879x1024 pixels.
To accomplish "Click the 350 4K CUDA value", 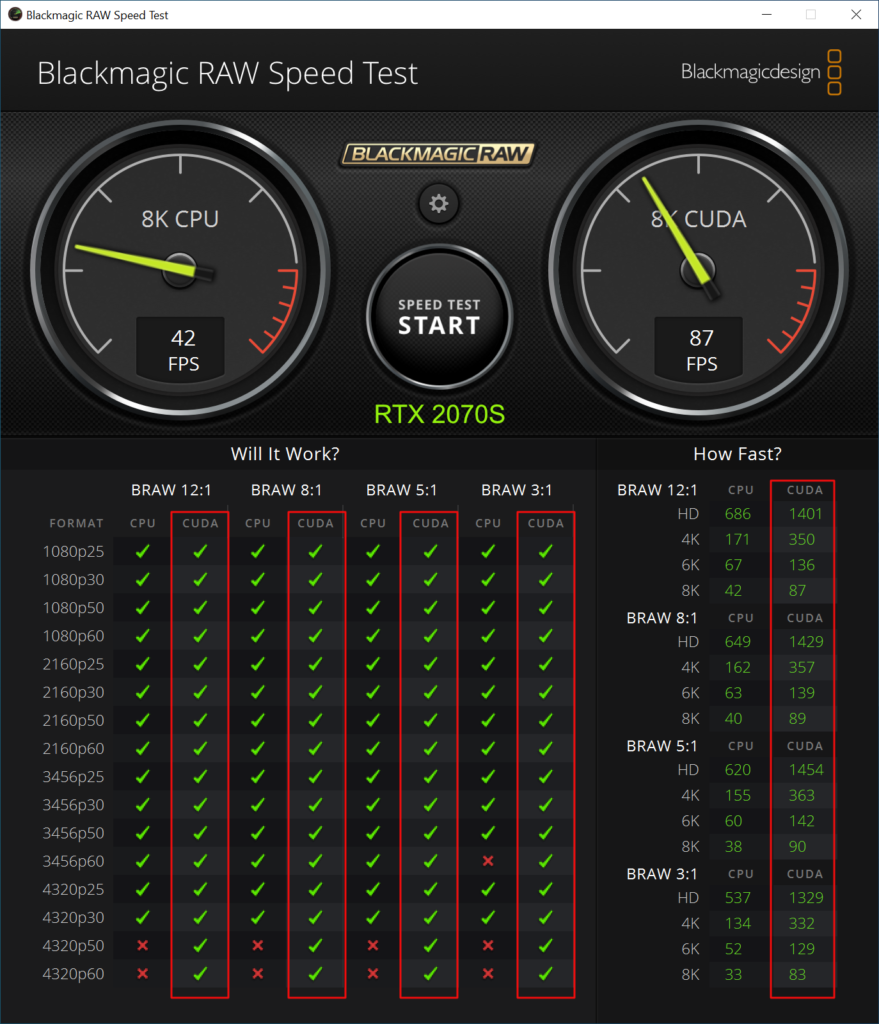I will pyautogui.click(x=801, y=539).
